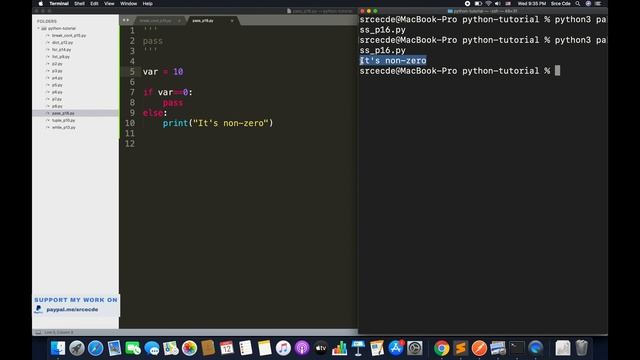The width and height of the screenshot is (640, 360).
Task: Close the pass_p16.py editor tab
Action: click(232, 20)
